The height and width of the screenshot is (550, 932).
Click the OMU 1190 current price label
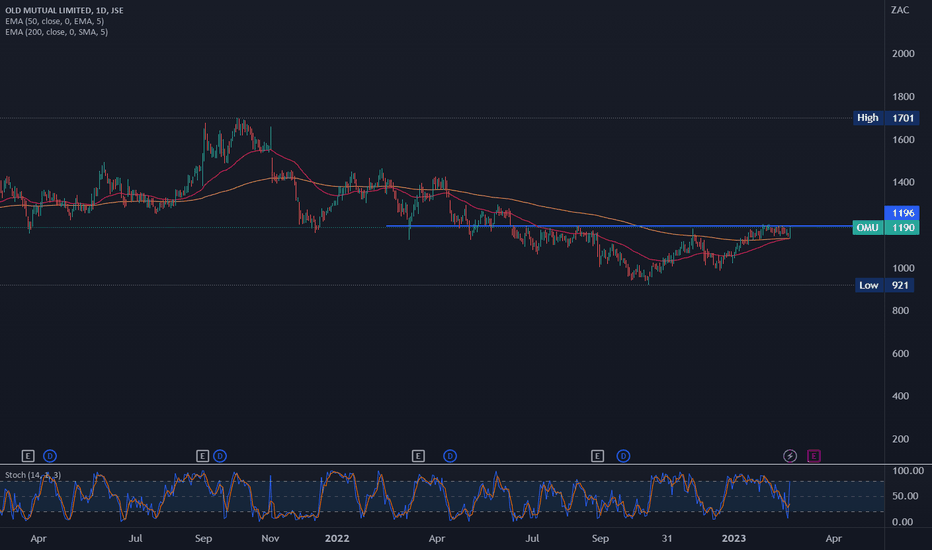pos(886,228)
